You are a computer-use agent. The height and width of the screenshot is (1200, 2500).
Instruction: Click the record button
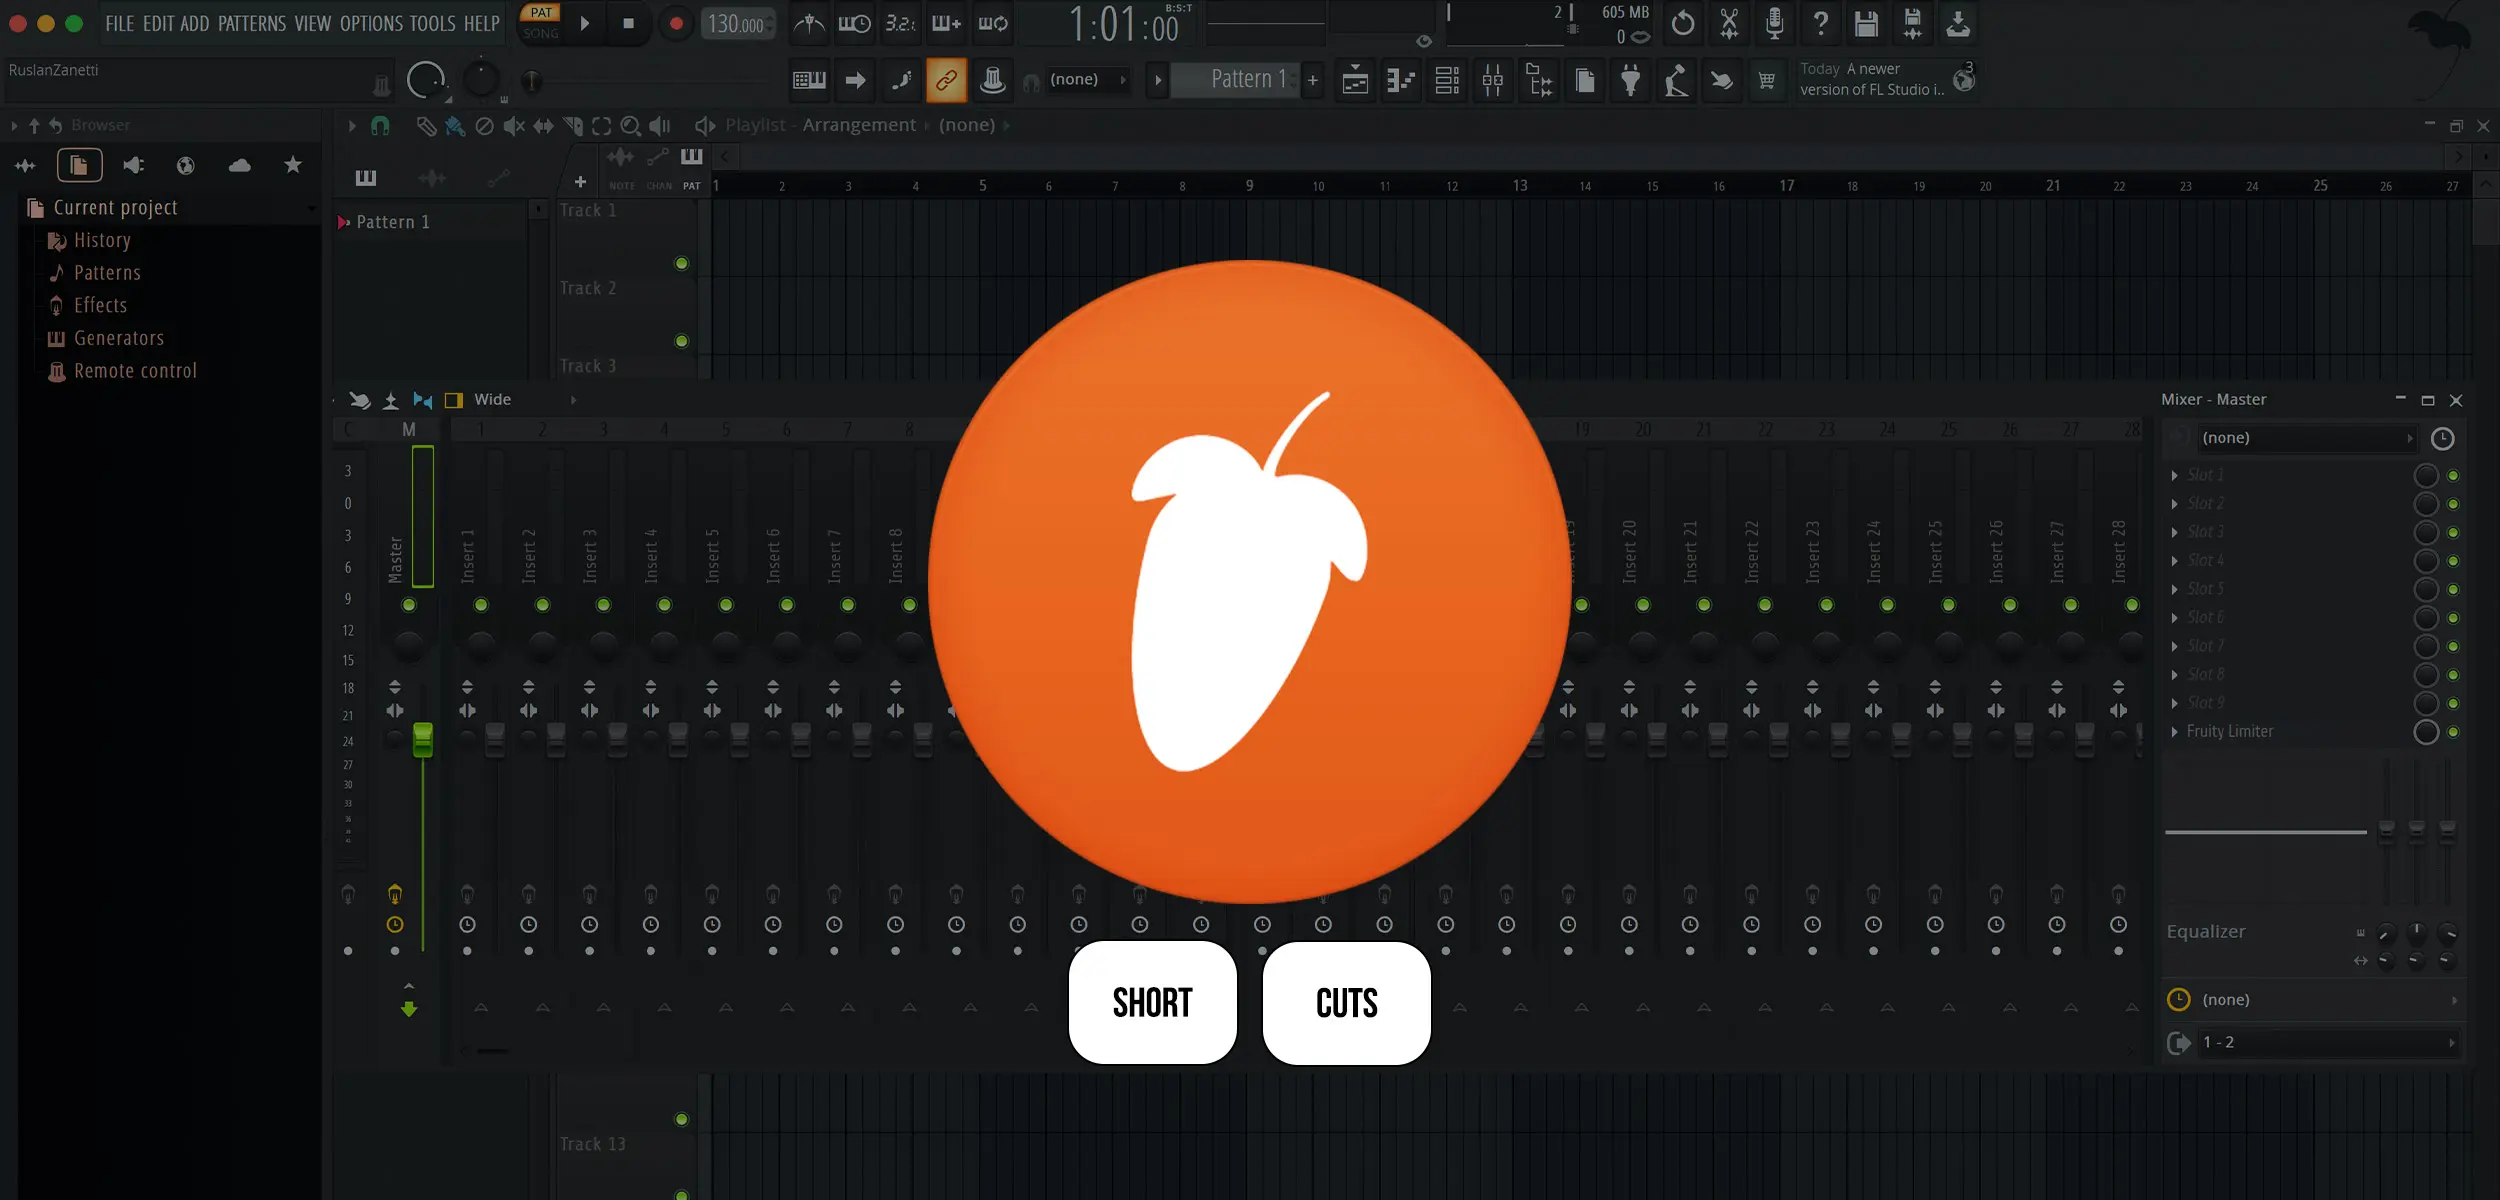click(676, 23)
